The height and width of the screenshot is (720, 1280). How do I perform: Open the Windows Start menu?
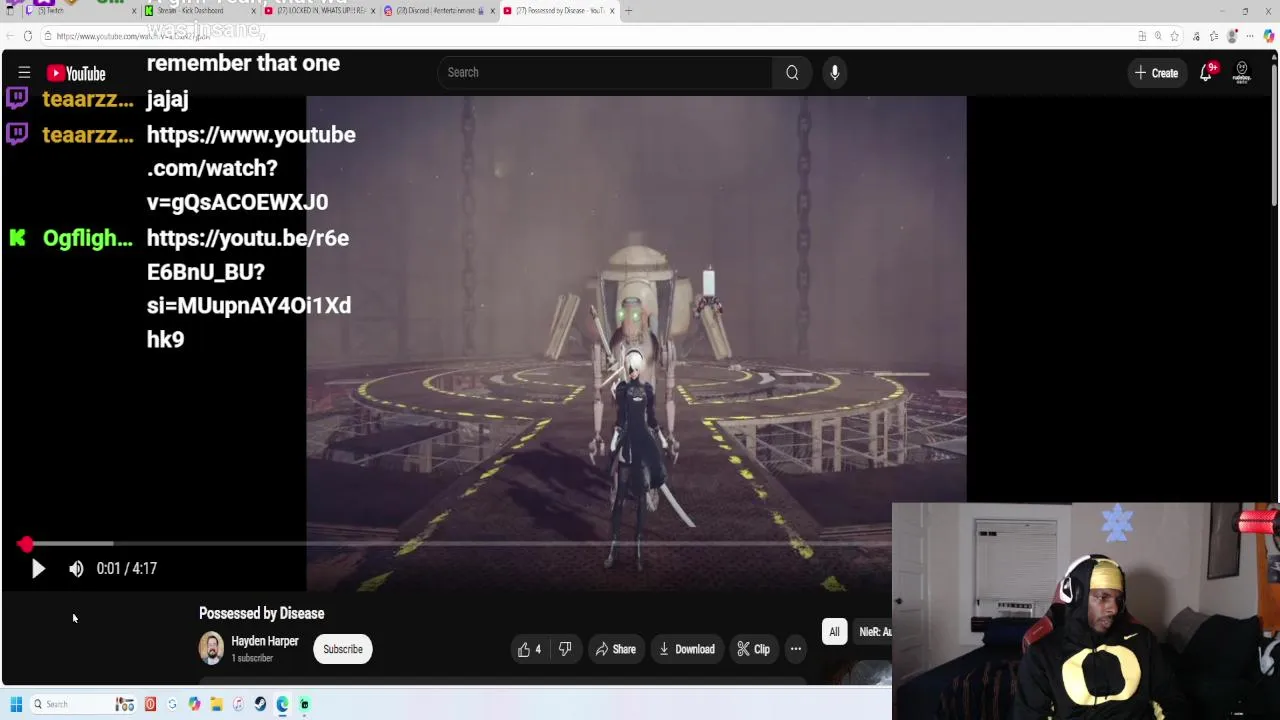tap(16, 704)
